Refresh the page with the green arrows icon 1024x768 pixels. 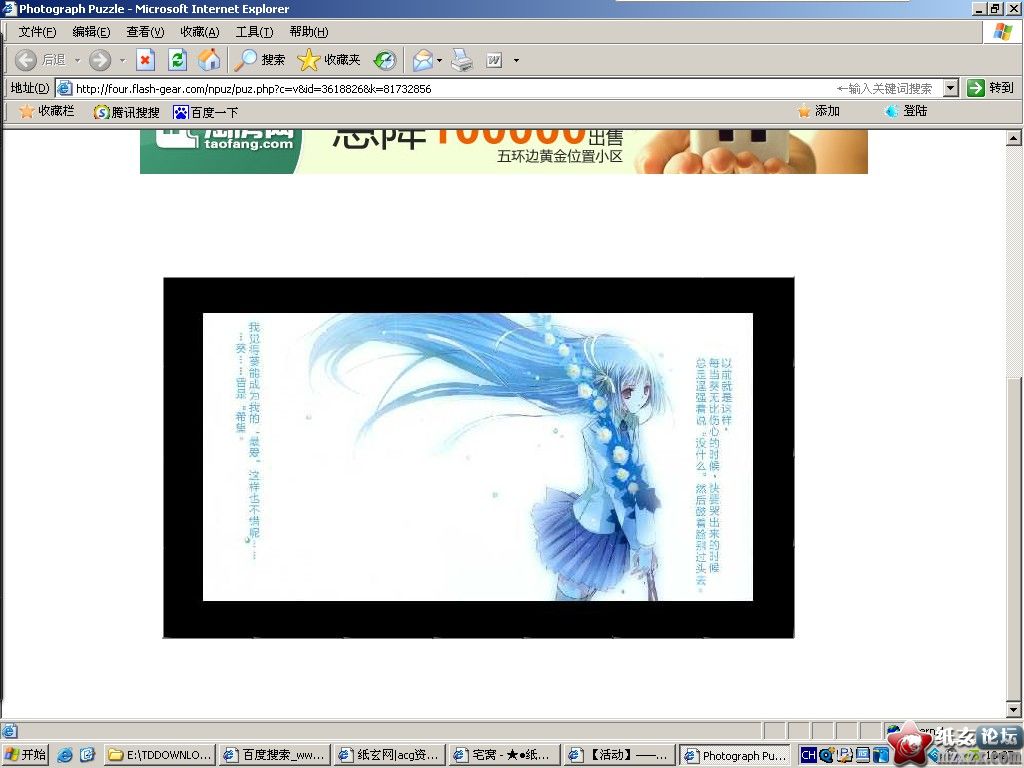click(x=177, y=60)
